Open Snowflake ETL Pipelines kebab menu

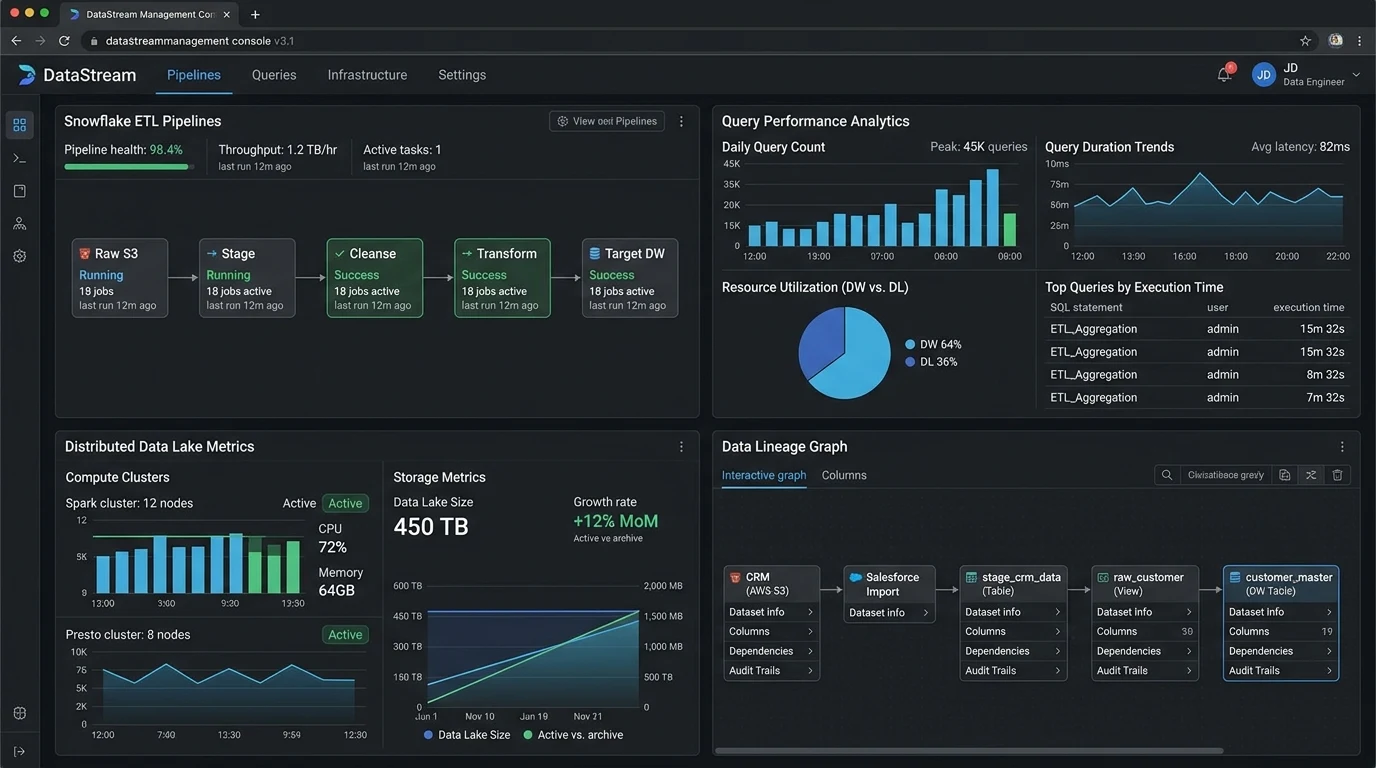tap(681, 121)
